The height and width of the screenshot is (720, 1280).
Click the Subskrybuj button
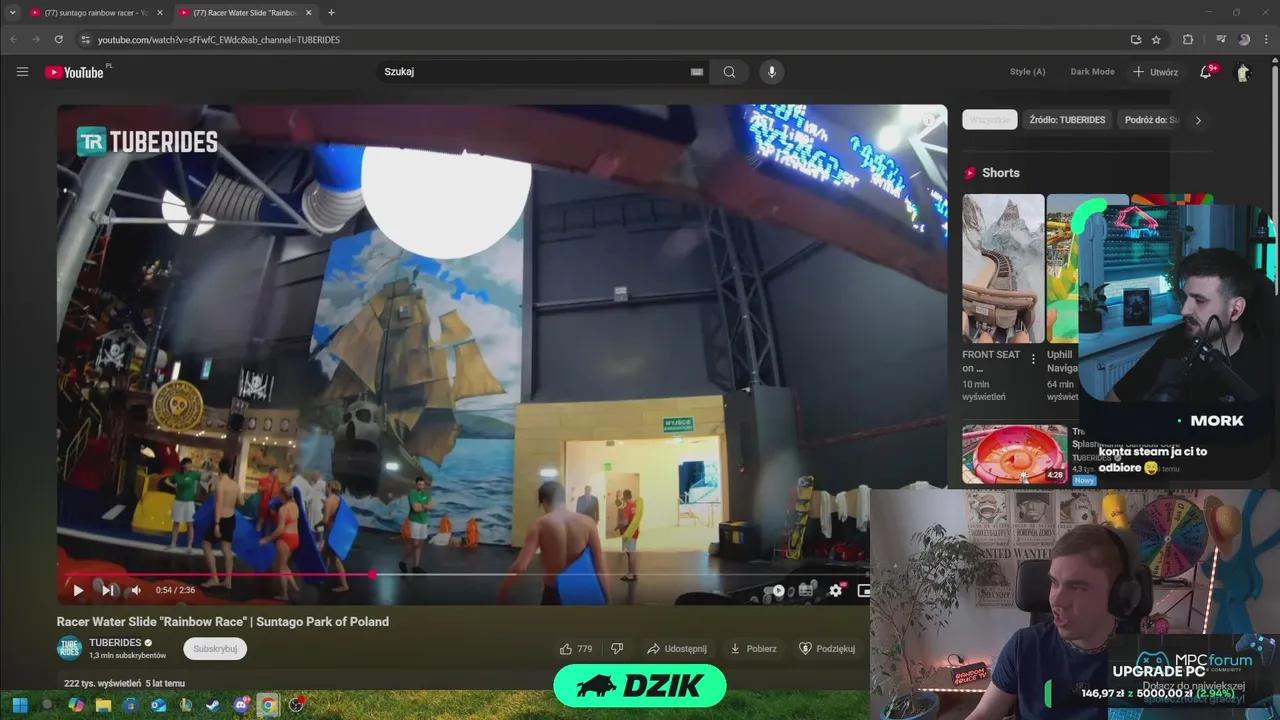215,649
